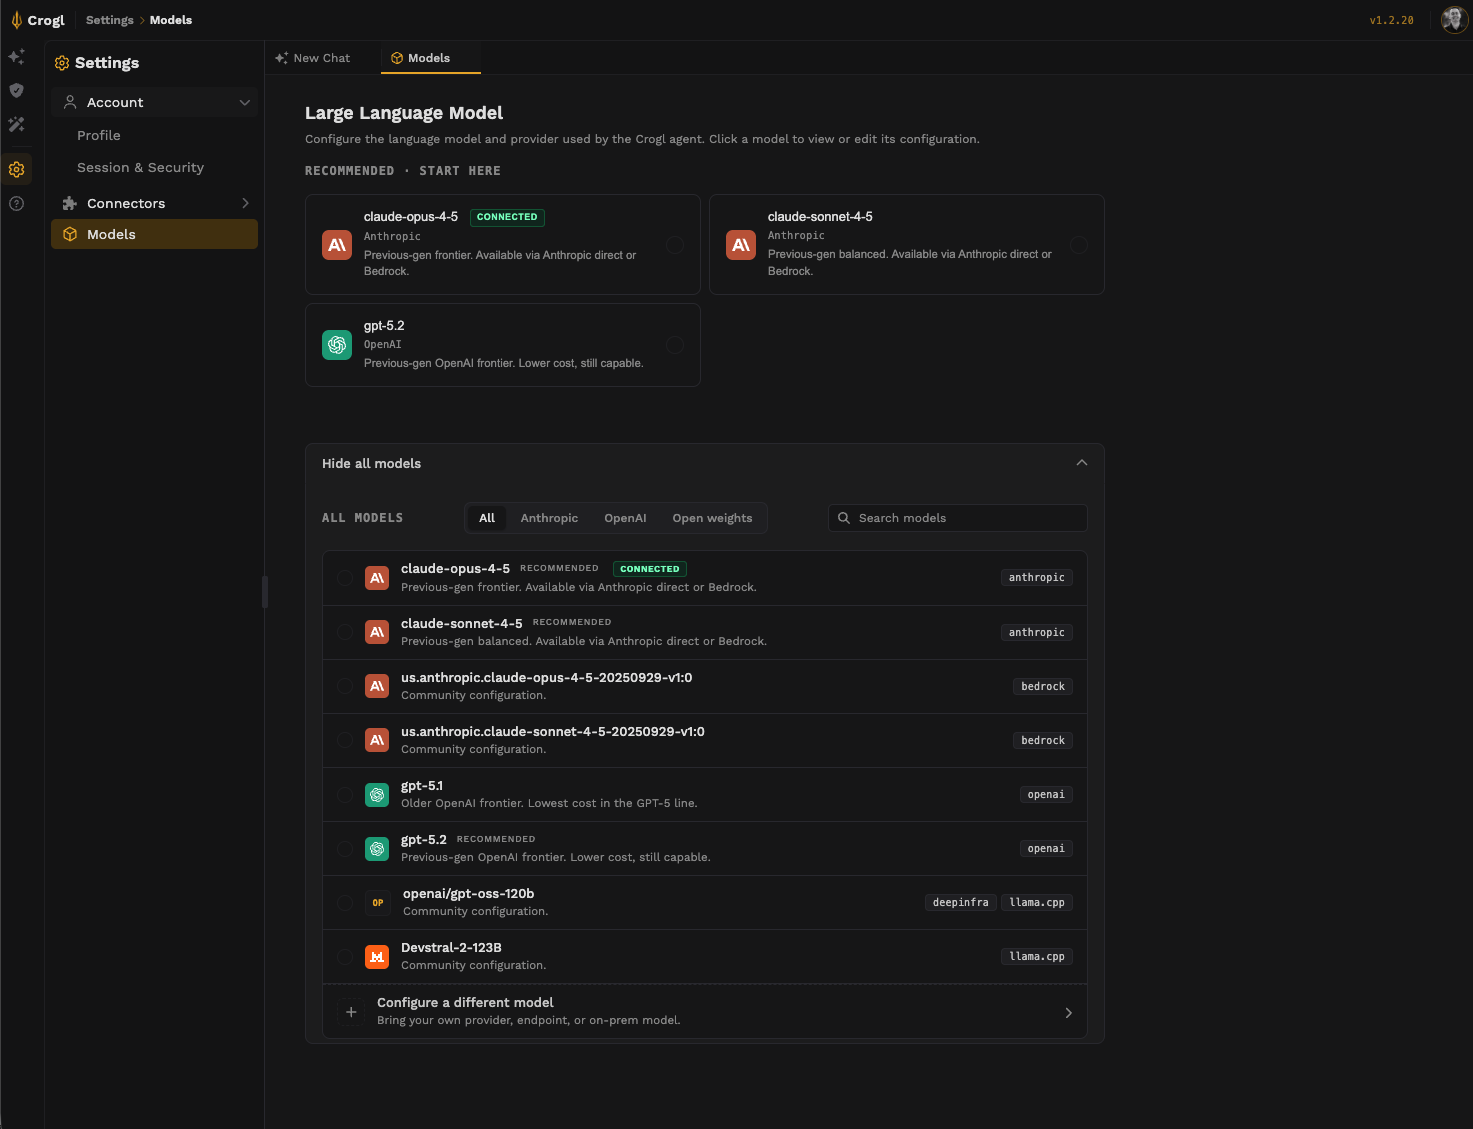Click the Connectors puzzle icon
This screenshot has width=1473, height=1129.
(70, 203)
